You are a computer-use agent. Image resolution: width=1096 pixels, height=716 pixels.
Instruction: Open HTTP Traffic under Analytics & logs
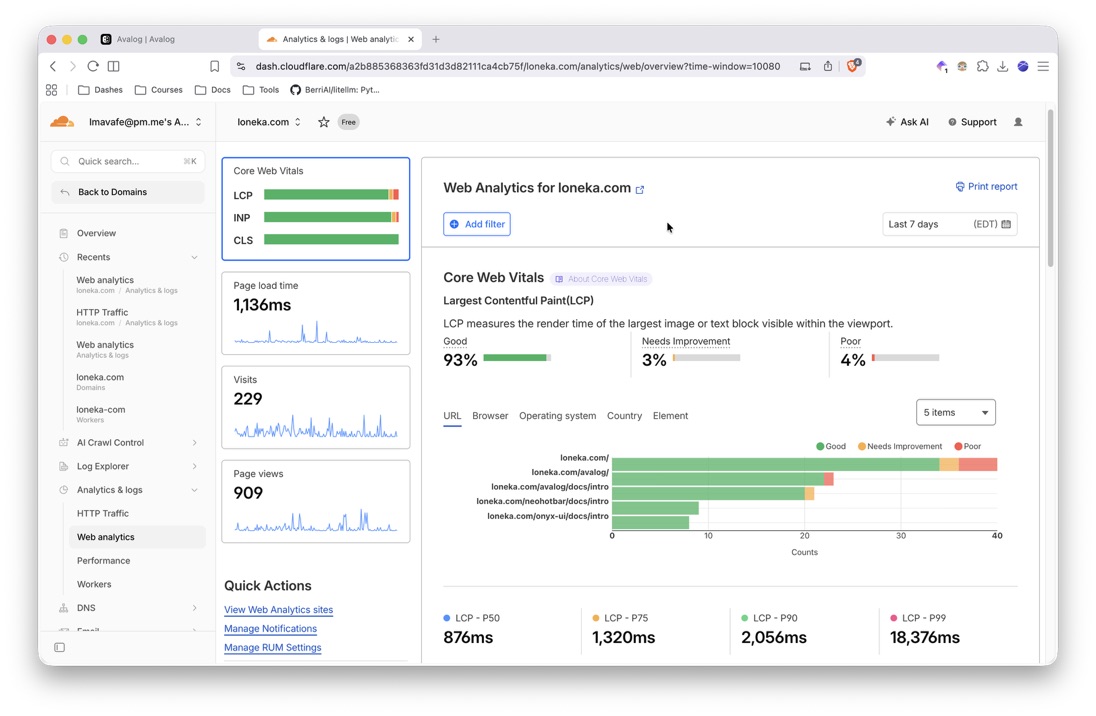(x=103, y=513)
